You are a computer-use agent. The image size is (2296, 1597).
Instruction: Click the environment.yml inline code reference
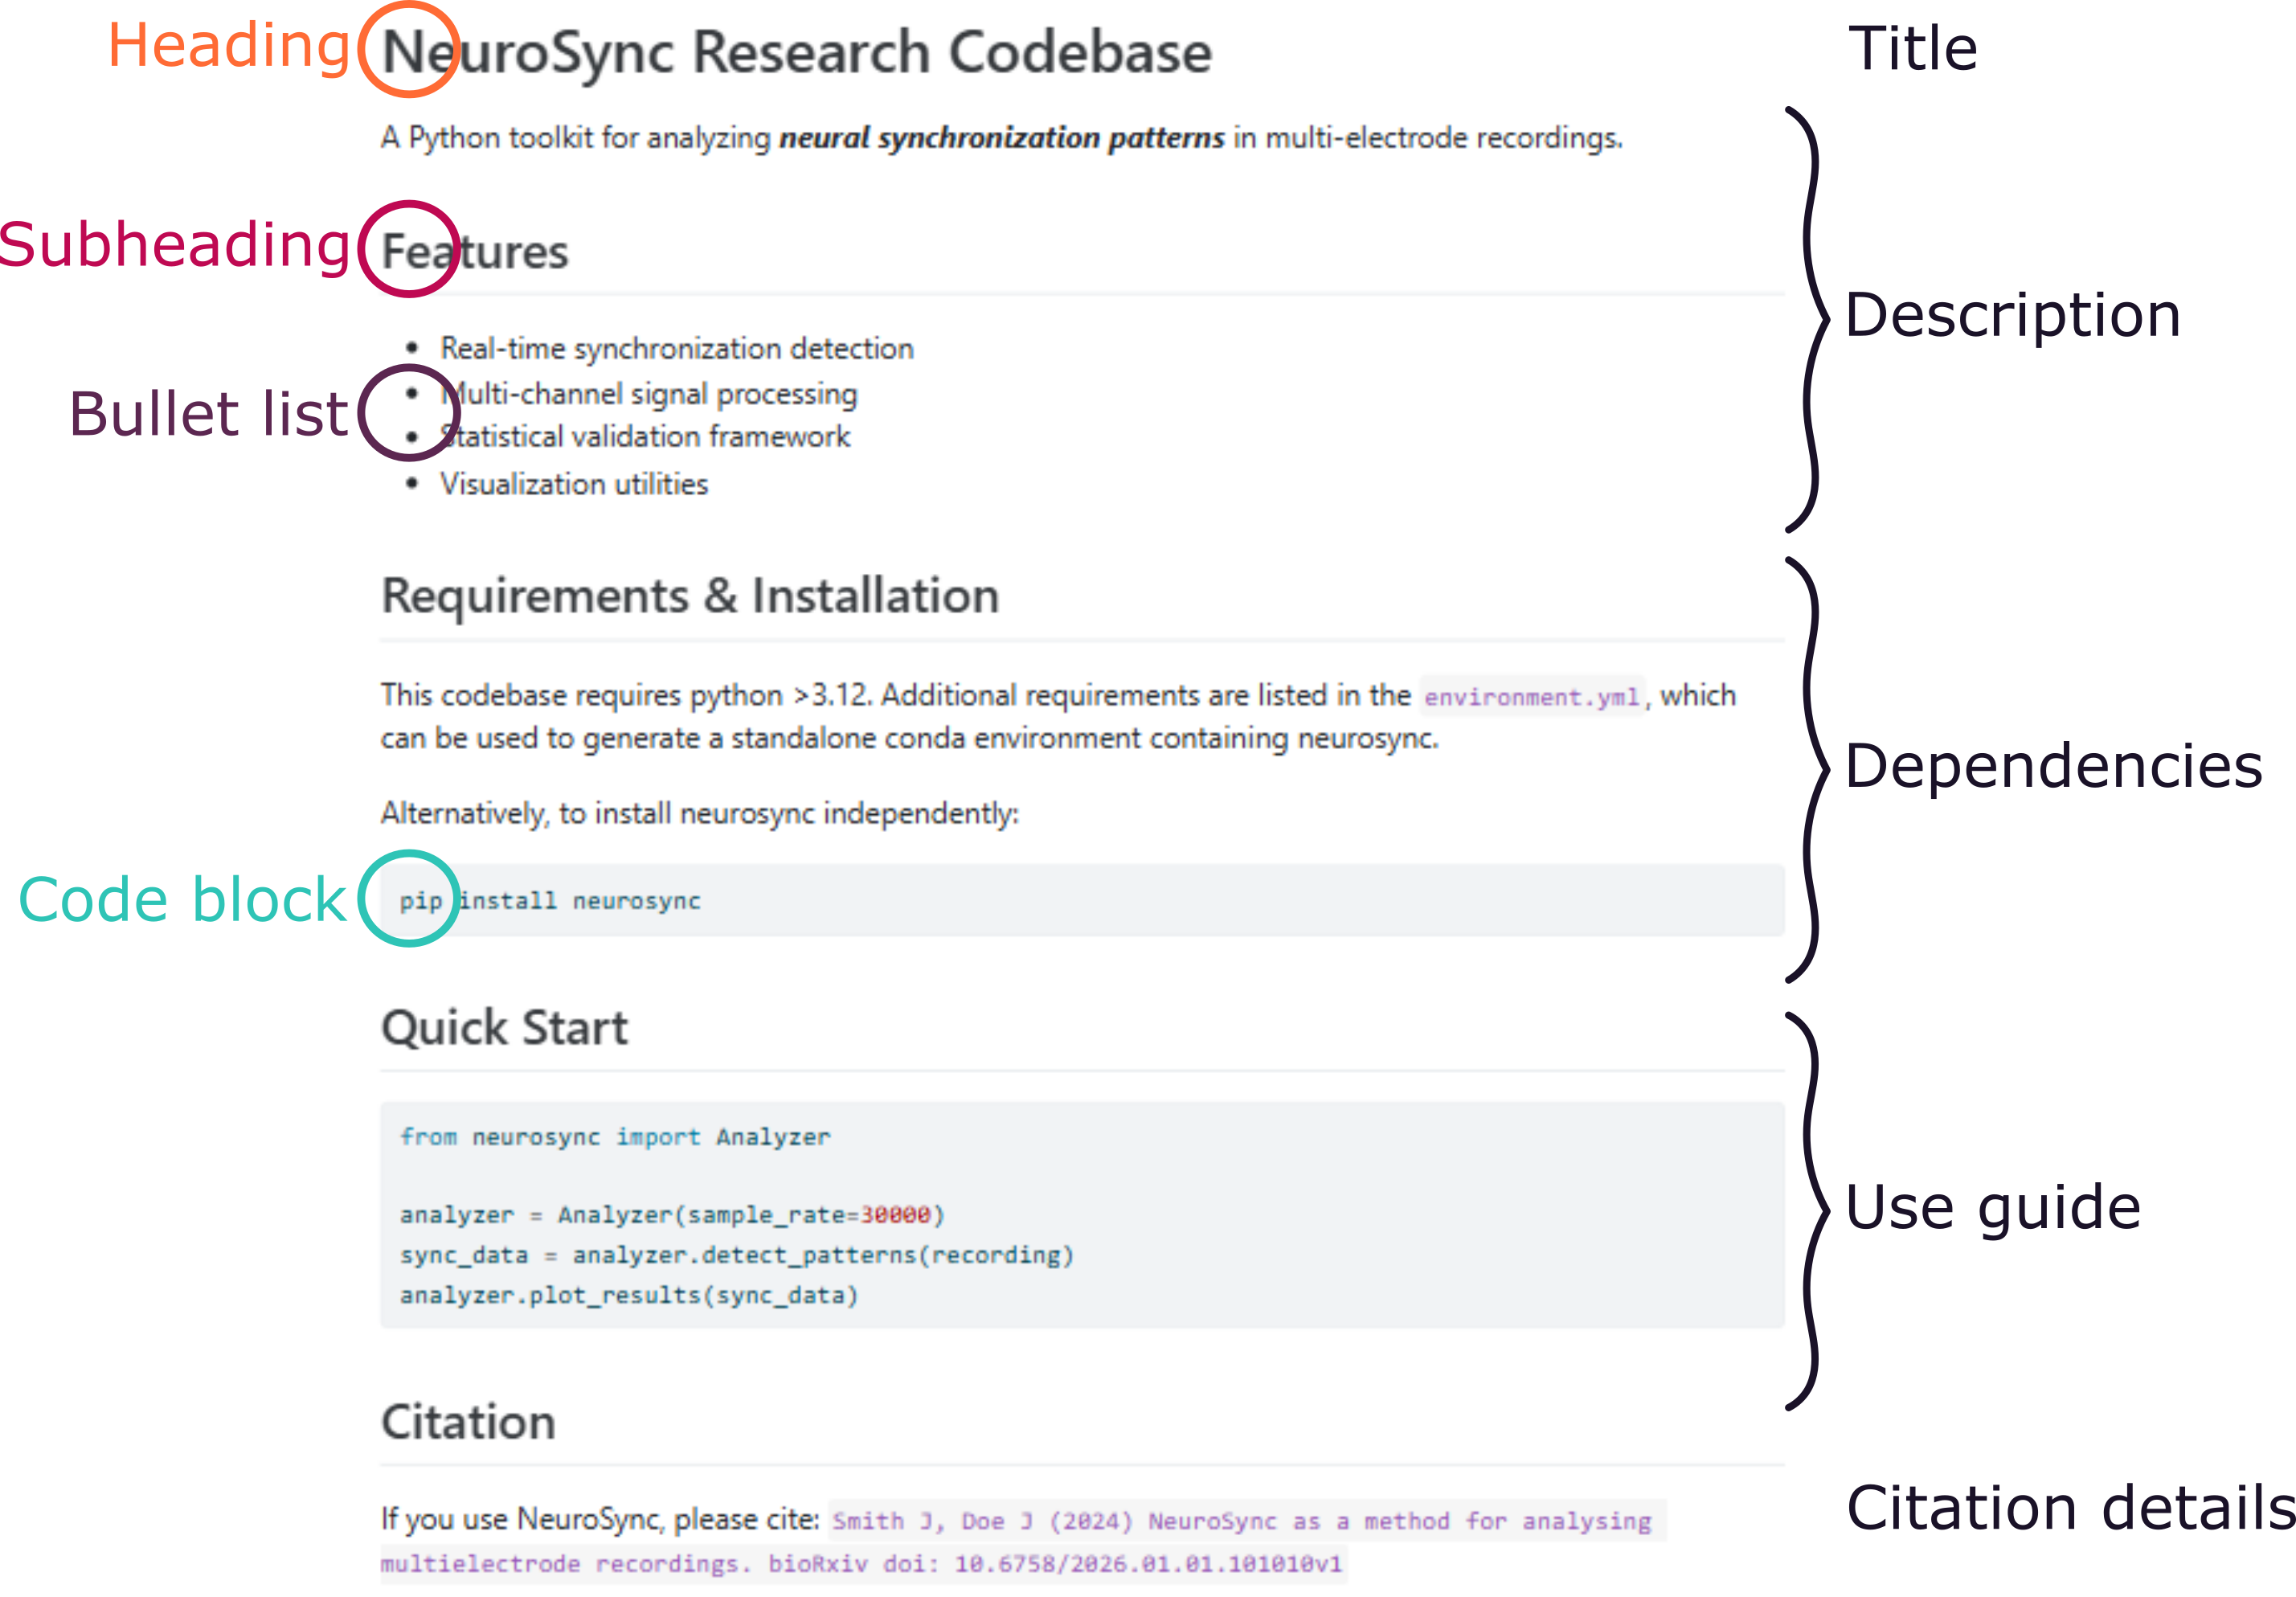[1531, 697]
